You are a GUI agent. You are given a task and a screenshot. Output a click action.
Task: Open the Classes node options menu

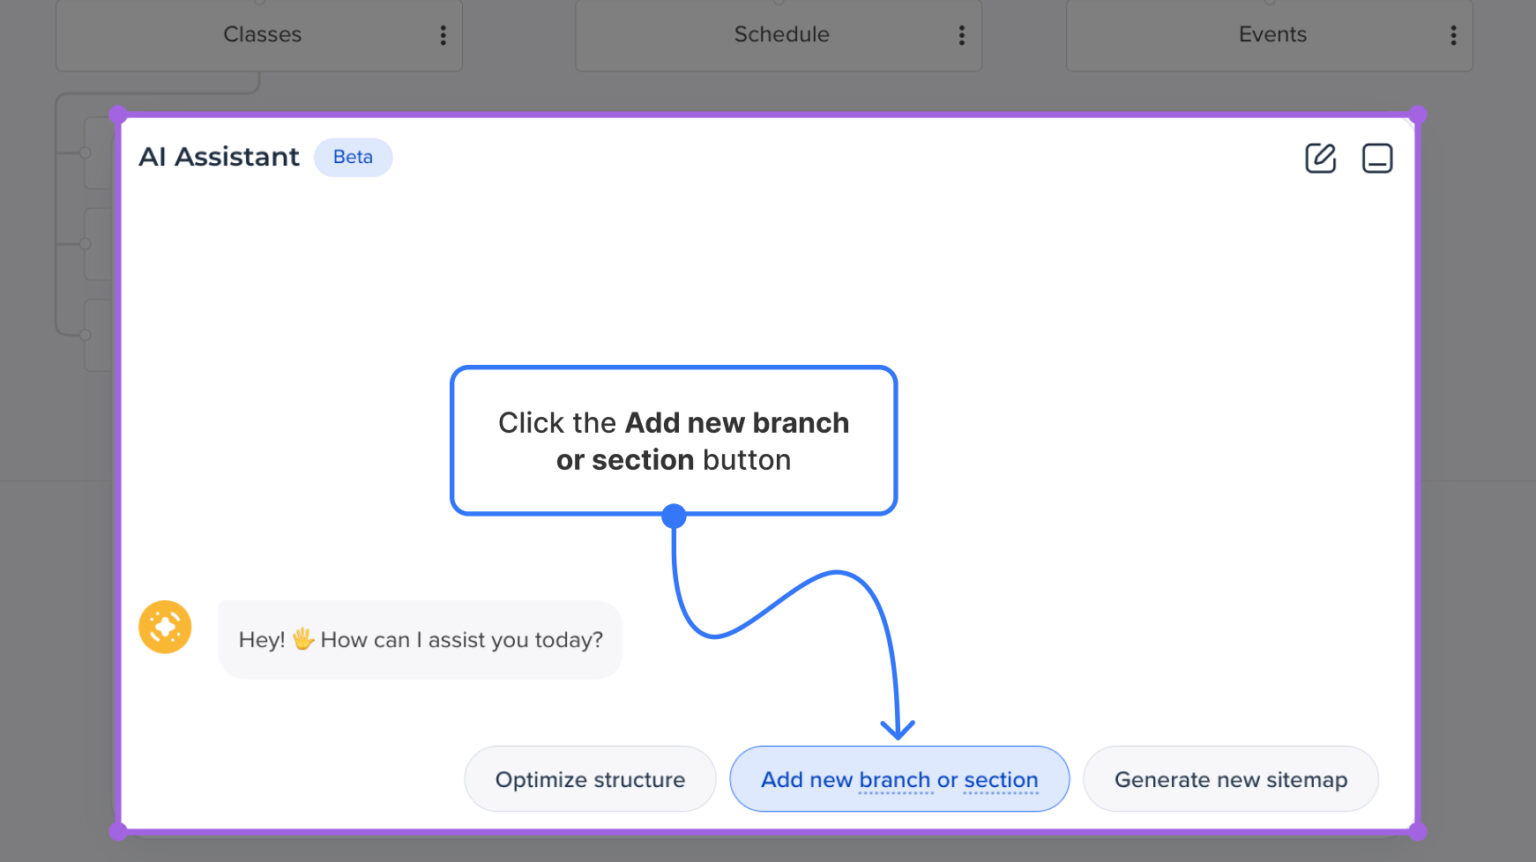[x=443, y=35]
